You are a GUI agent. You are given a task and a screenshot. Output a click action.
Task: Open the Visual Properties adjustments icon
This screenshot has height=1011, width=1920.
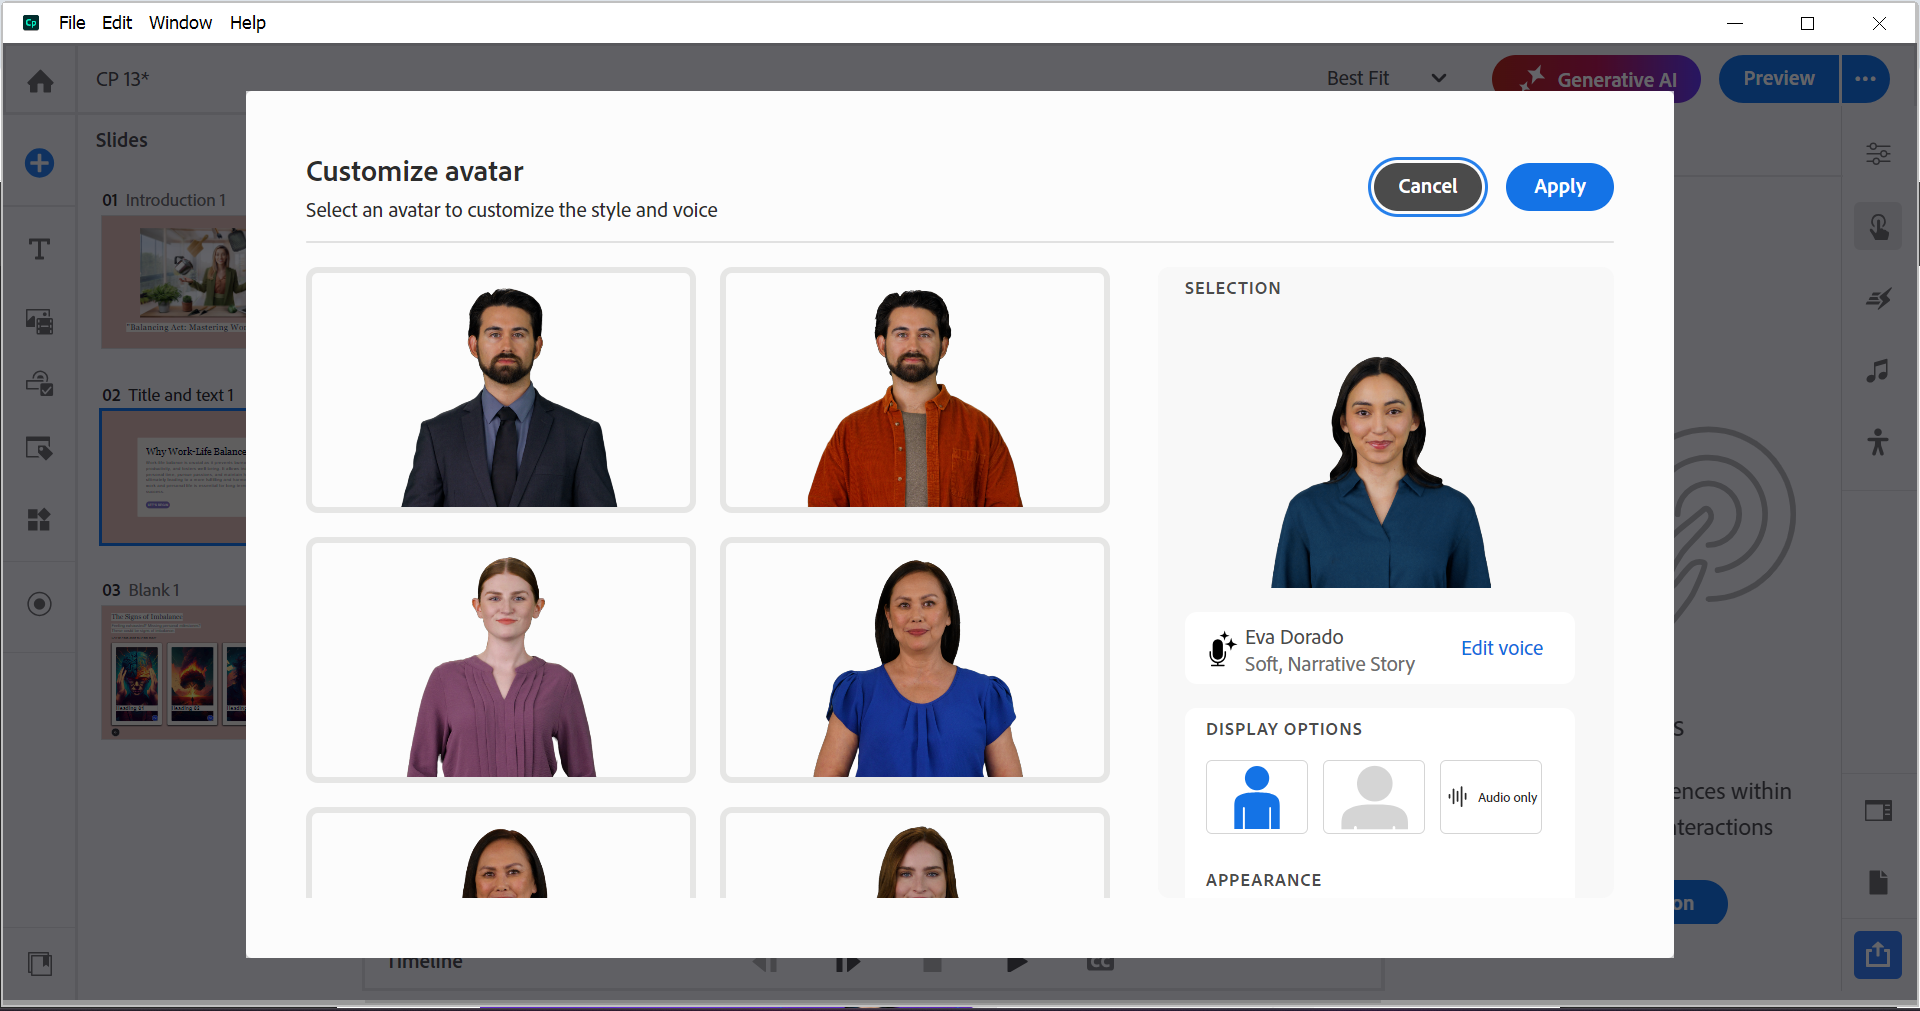[1878, 153]
